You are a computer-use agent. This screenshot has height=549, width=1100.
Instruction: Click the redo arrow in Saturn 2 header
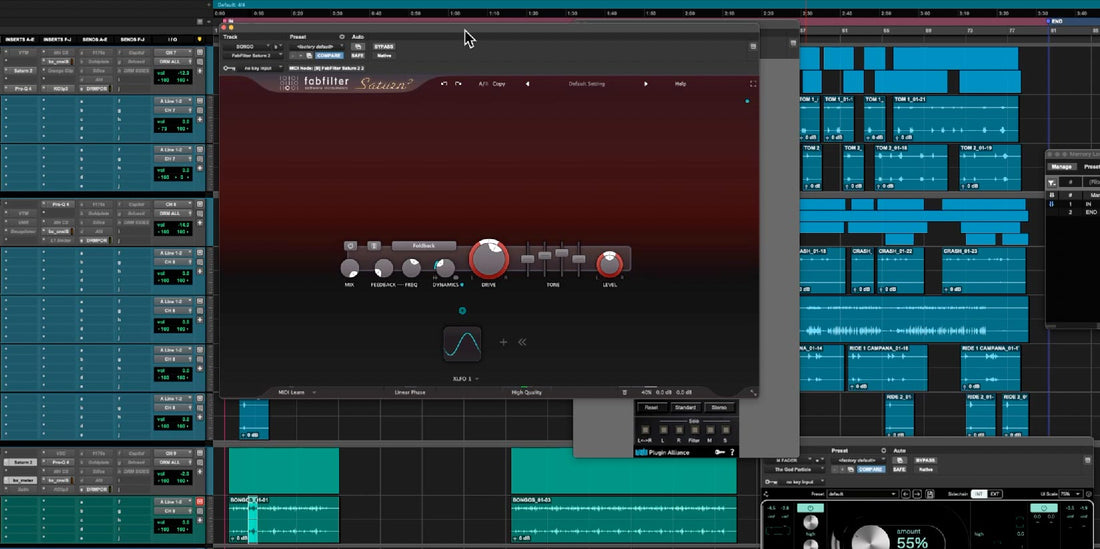(x=458, y=83)
